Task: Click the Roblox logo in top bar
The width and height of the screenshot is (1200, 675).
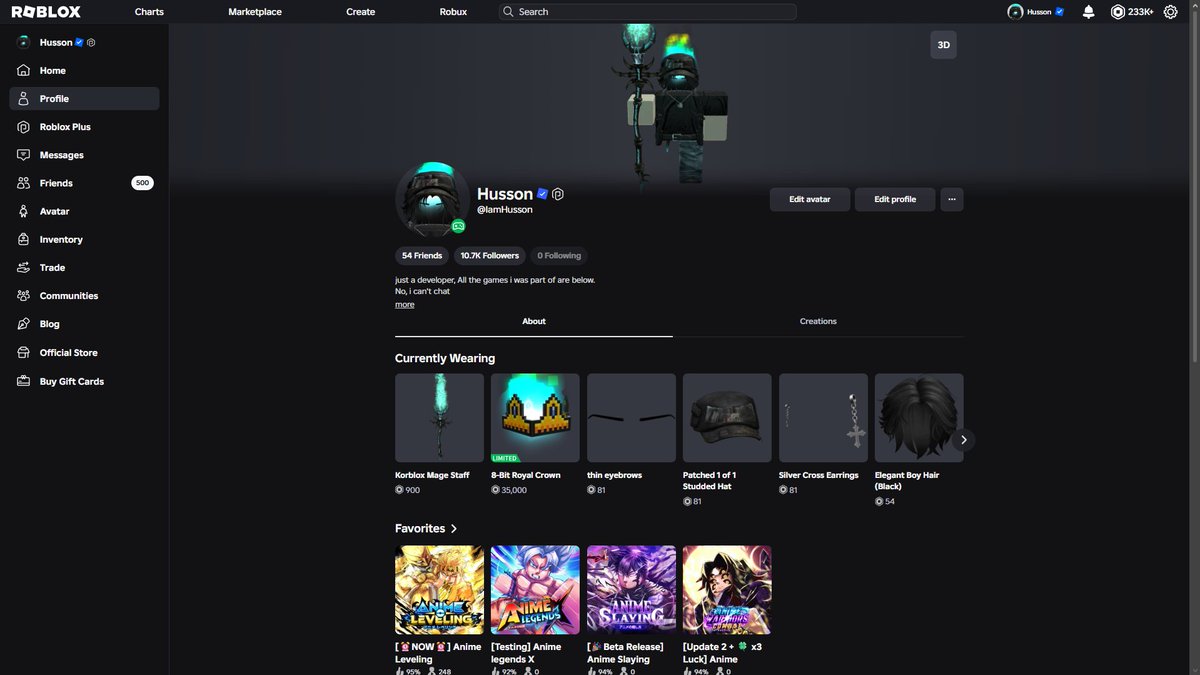Action: tap(46, 12)
